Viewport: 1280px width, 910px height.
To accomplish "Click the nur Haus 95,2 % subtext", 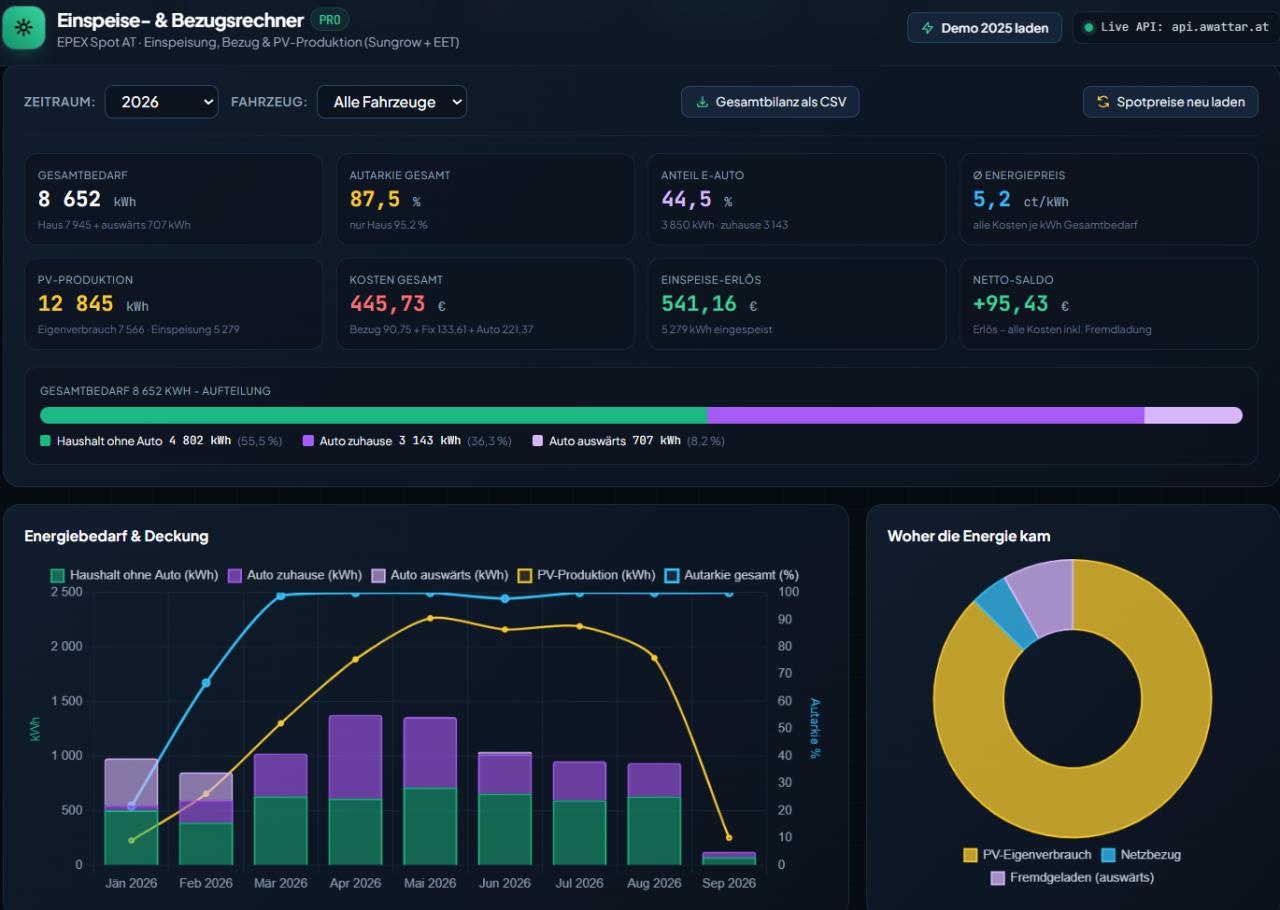I will click(x=389, y=225).
